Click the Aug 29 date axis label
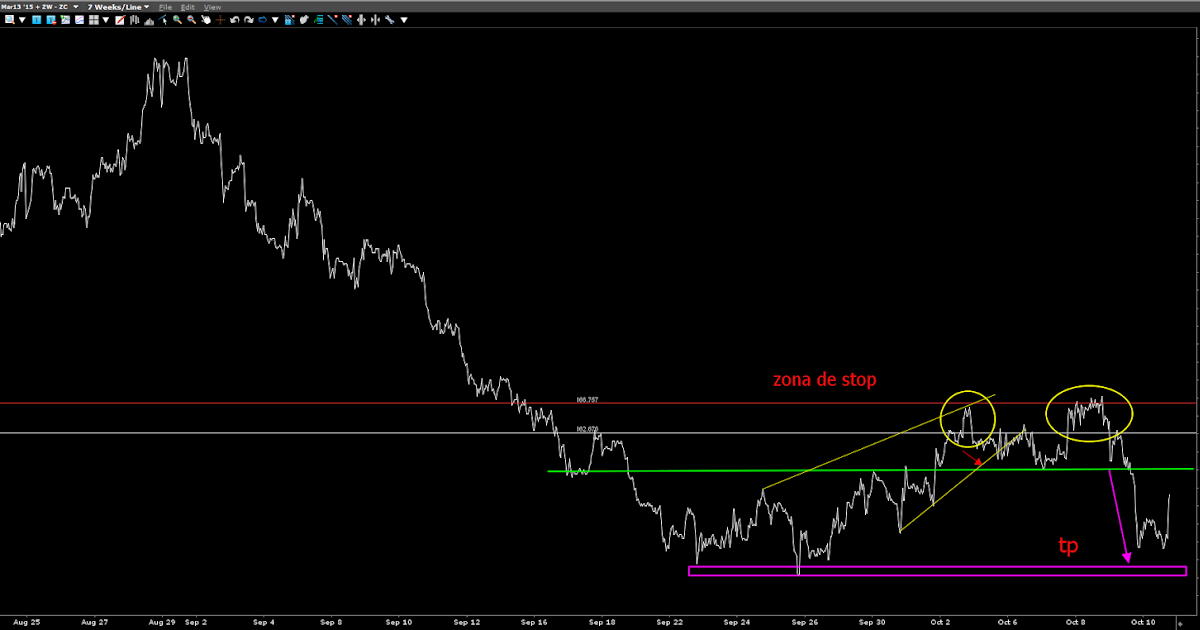This screenshot has height=630, width=1200. tap(161, 622)
